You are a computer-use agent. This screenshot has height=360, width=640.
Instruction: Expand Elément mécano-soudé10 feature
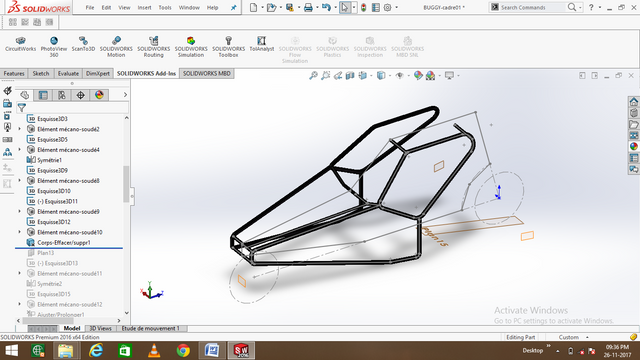tap(19, 232)
